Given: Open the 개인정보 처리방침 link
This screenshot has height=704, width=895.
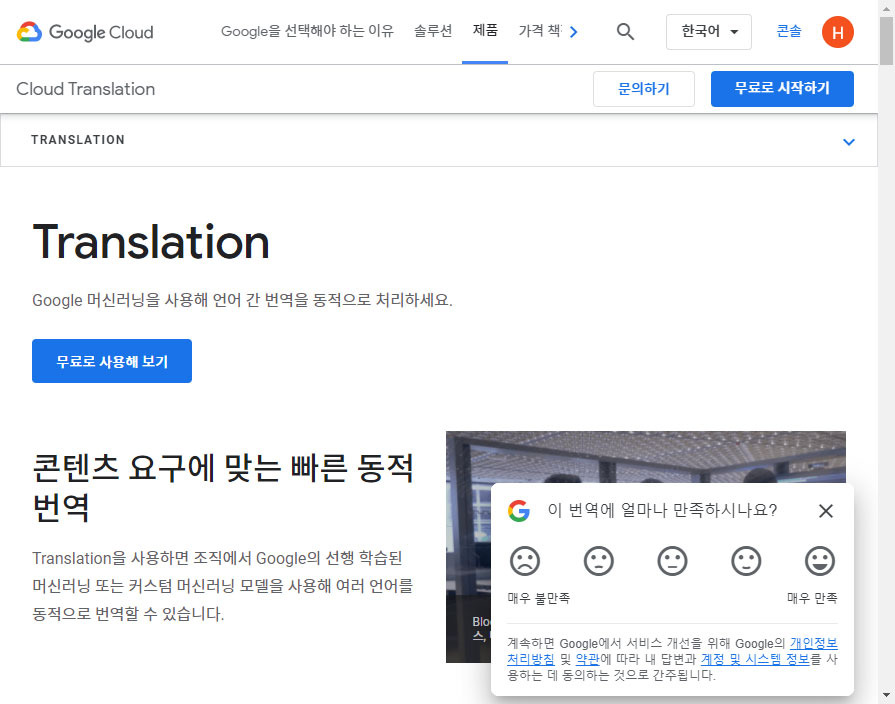Looking at the screenshot, I should click(x=813, y=643).
